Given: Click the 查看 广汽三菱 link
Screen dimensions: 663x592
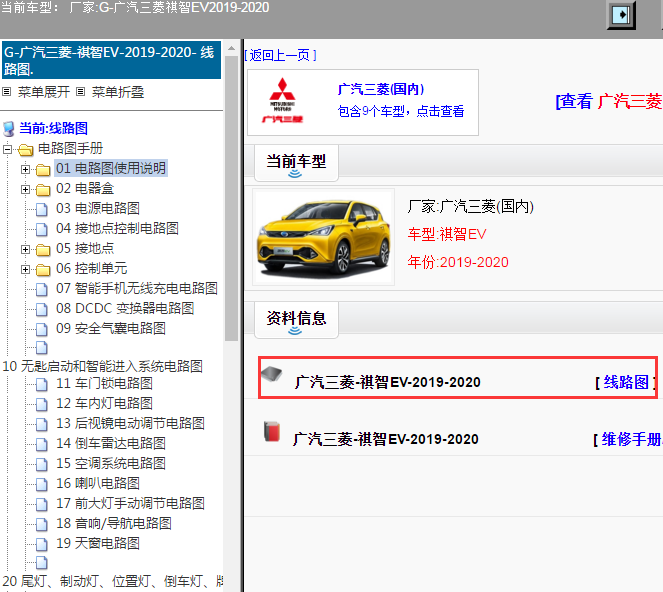Looking at the screenshot, I should pyautogui.click(x=609, y=101).
